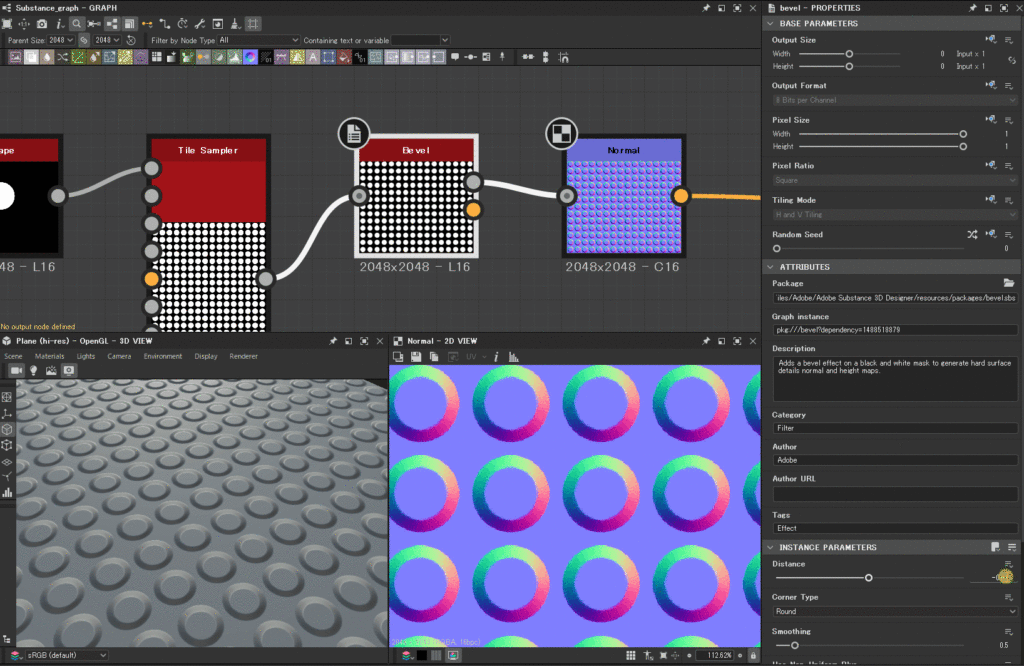
Task: Open the Corner Type Round dropdown
Action: (895, 612)
